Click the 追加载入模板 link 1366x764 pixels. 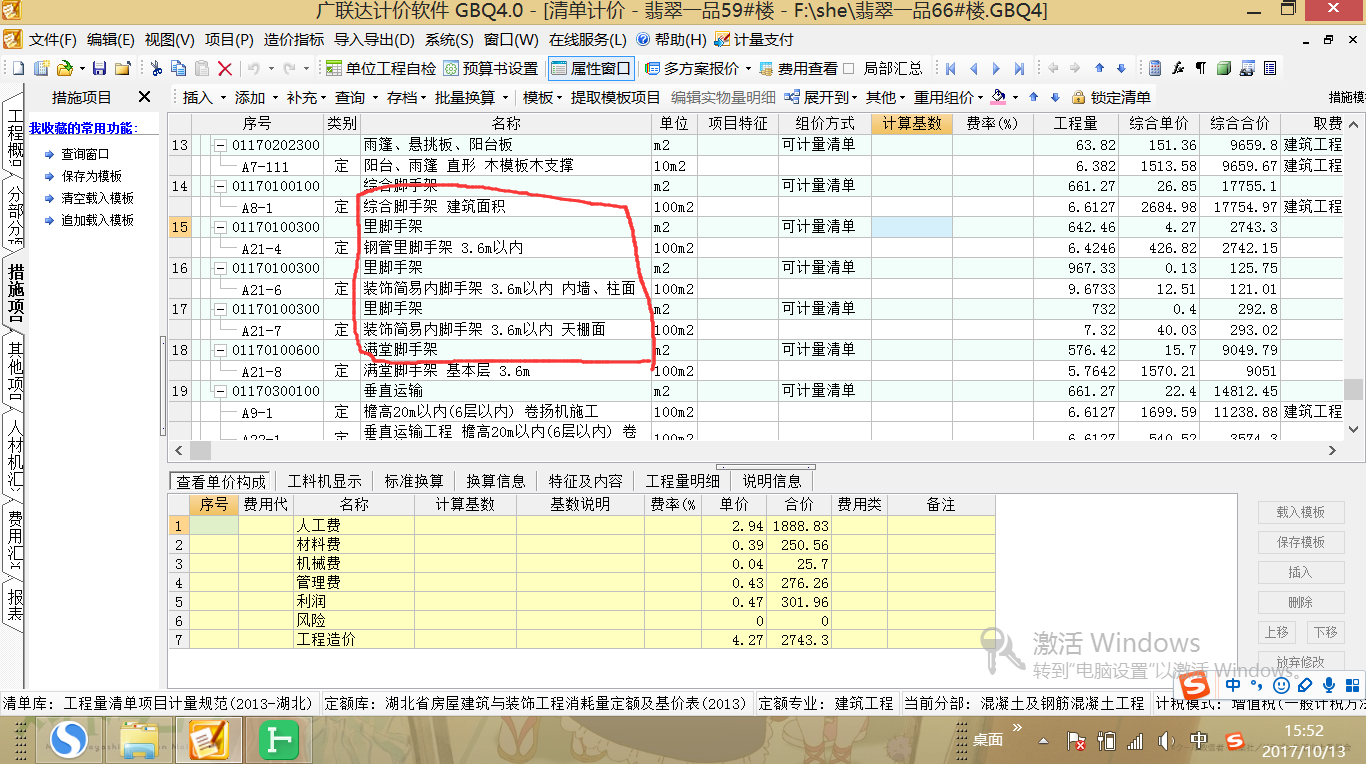click(97, 220)
